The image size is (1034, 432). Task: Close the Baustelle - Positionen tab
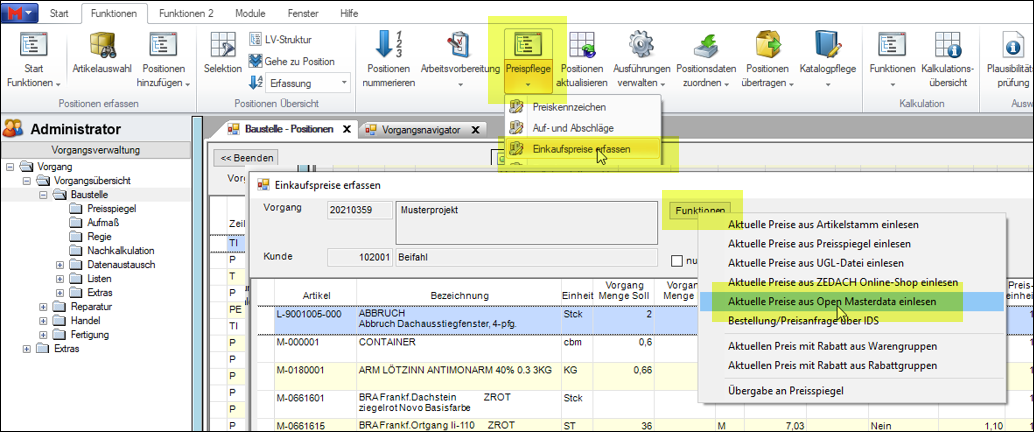click(347, 129)
